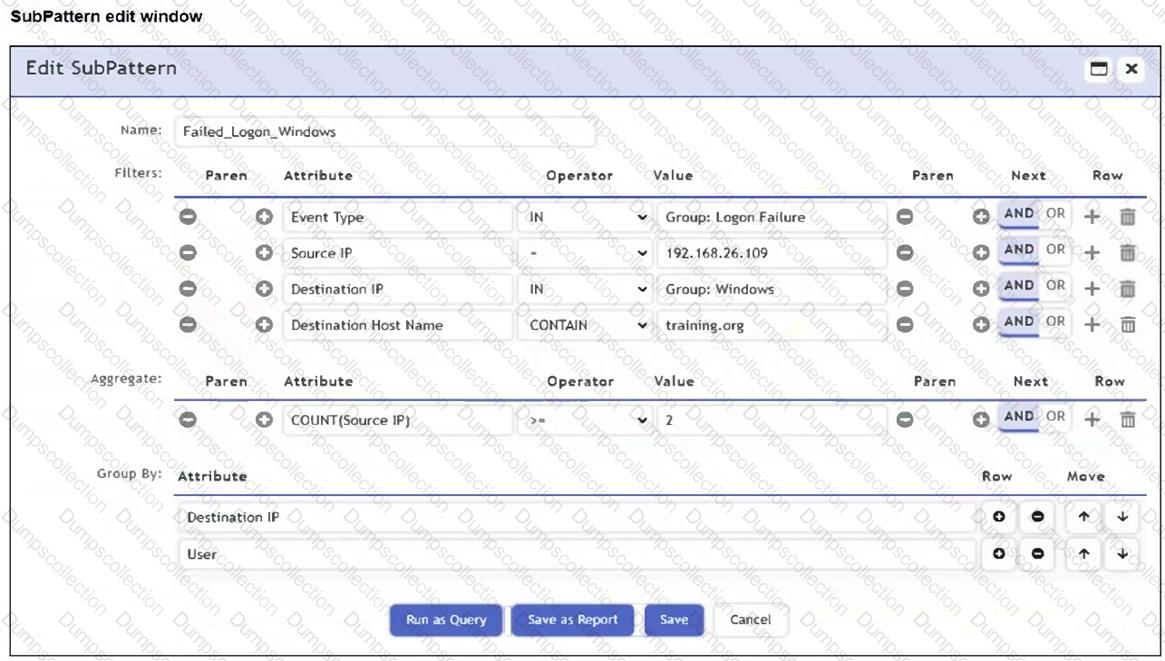Add a row after the Source IP filter

coord(1092,253)
